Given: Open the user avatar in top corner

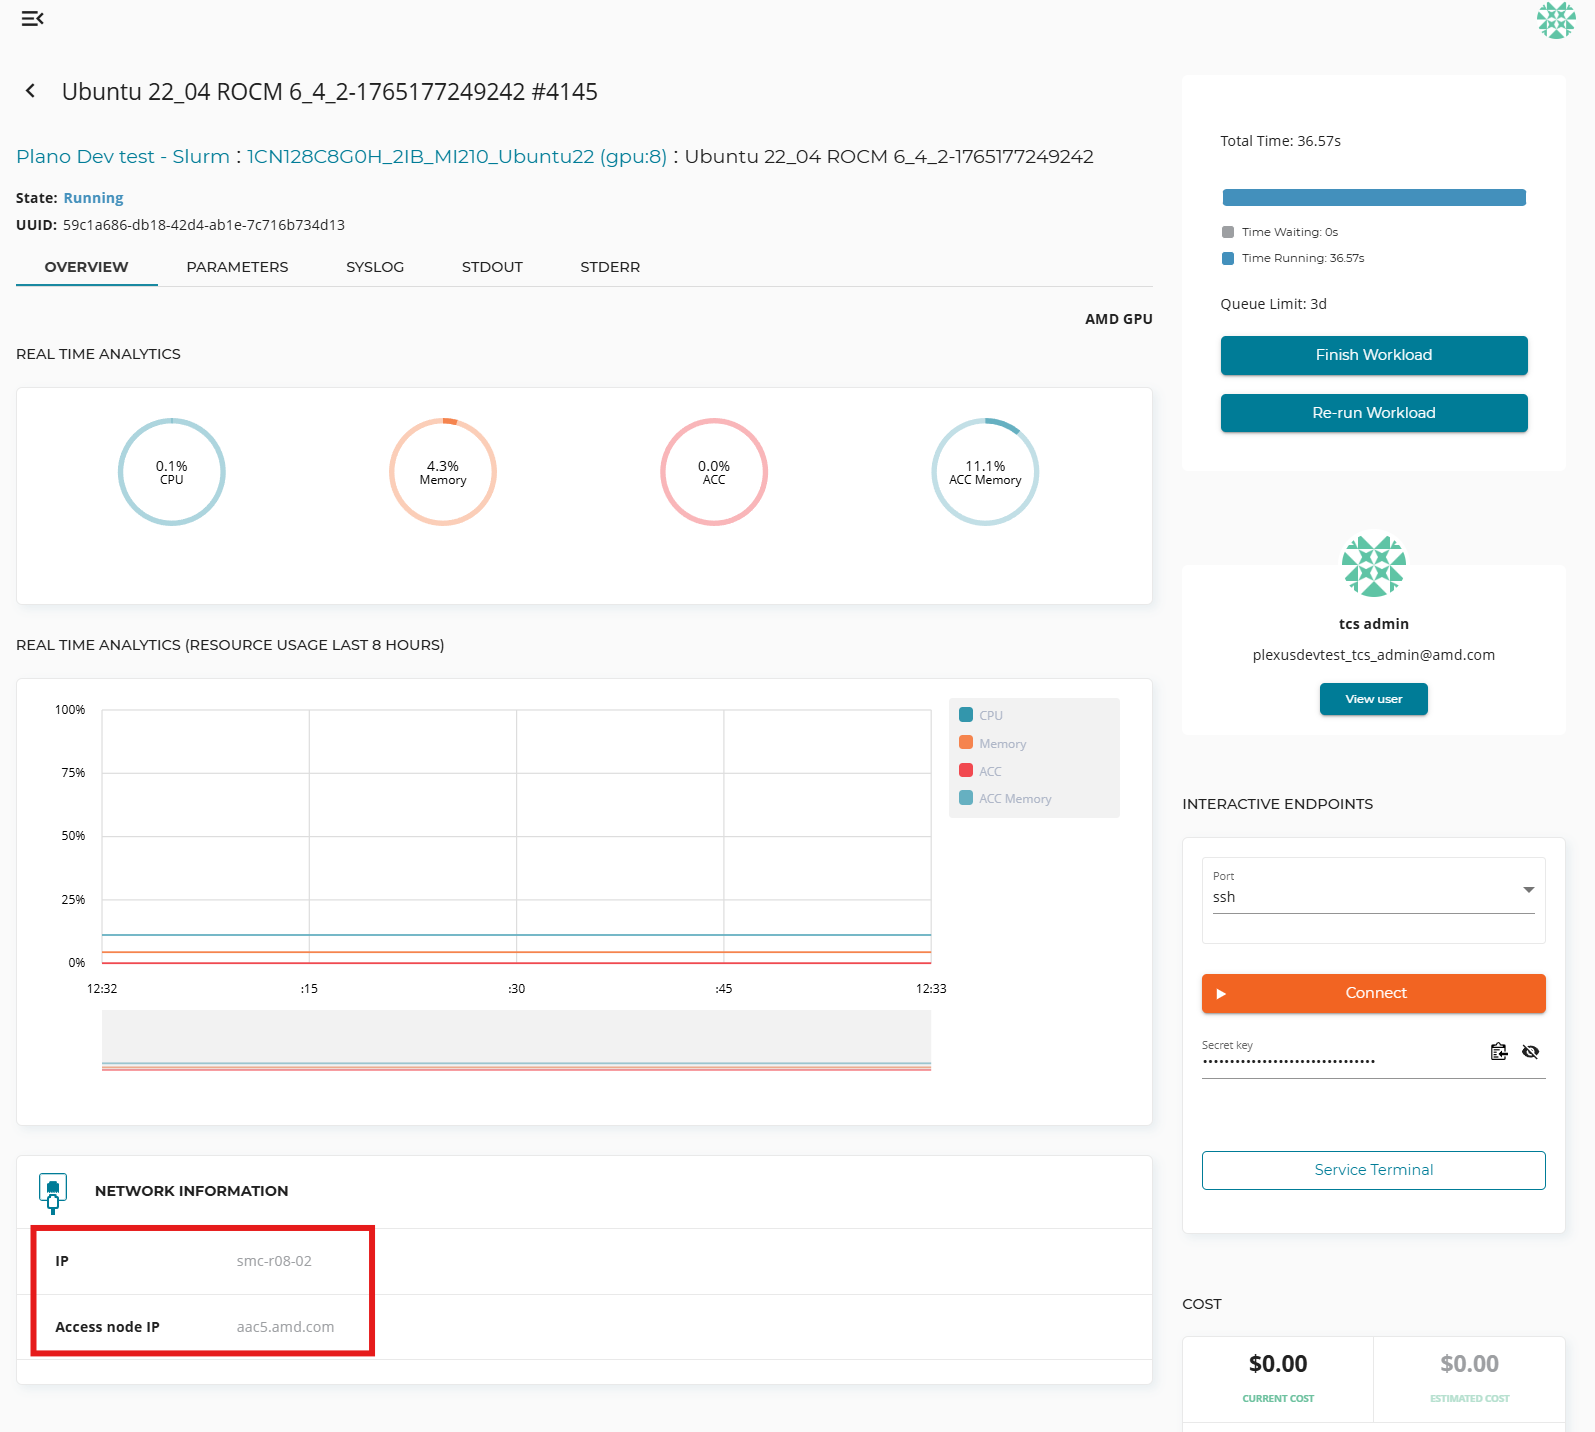Looking at the screenshot, I should click(1555, 20).
